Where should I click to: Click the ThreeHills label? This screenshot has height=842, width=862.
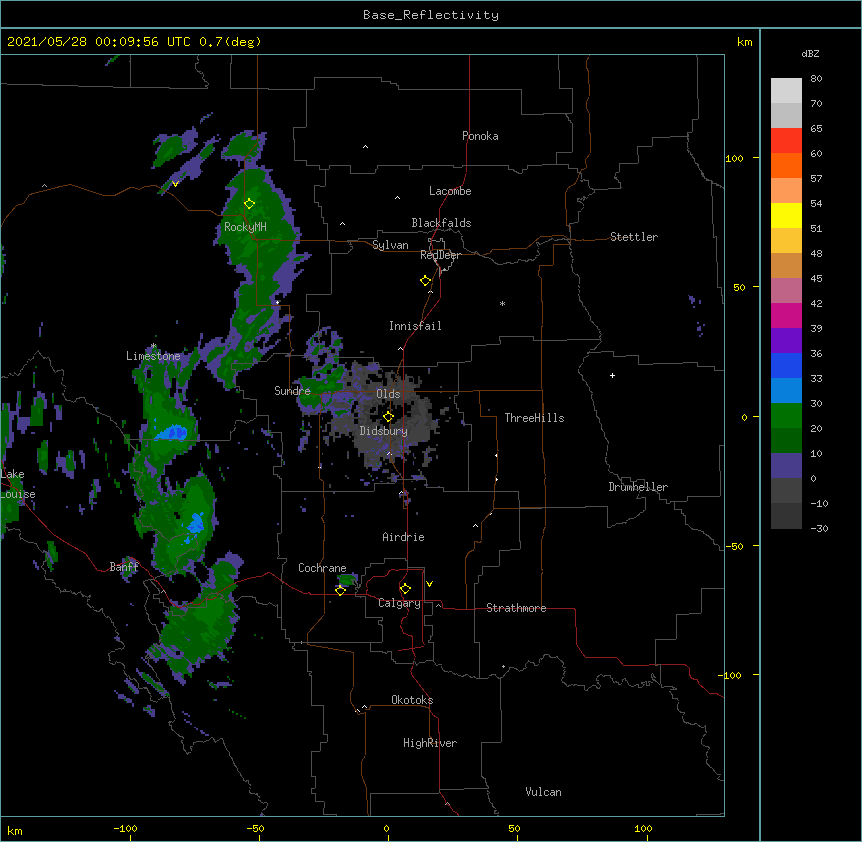point(534,418)
